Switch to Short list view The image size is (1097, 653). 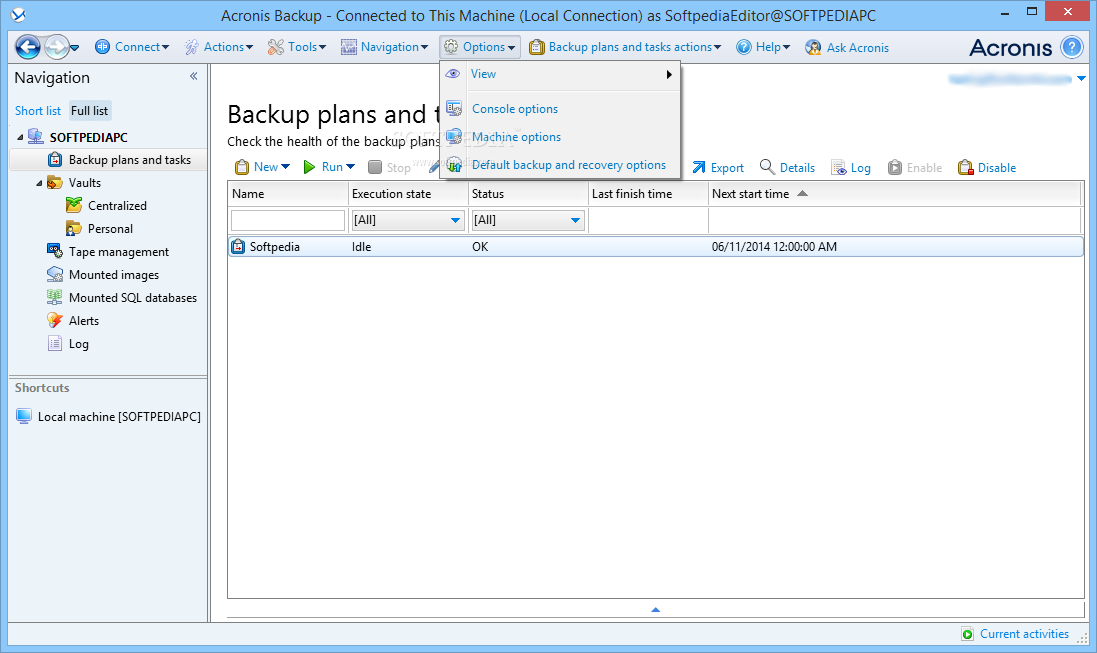[38, 111]
